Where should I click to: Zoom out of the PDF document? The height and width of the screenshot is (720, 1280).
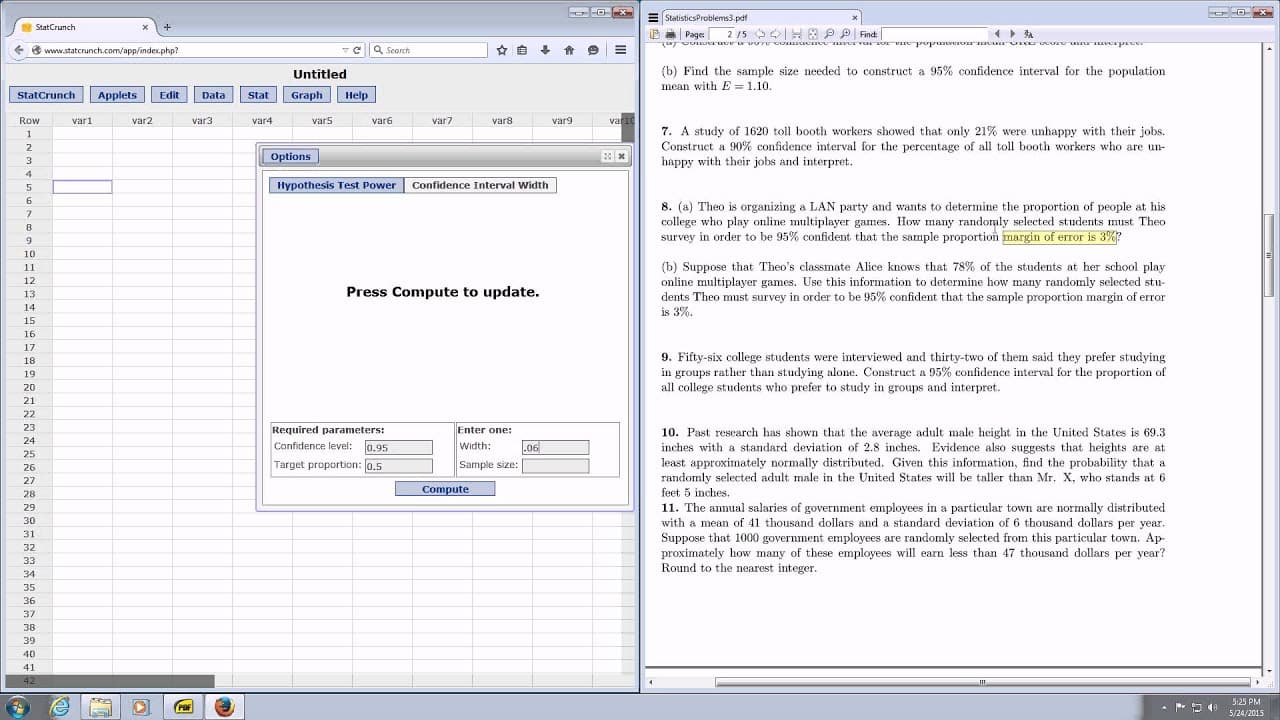830,34
